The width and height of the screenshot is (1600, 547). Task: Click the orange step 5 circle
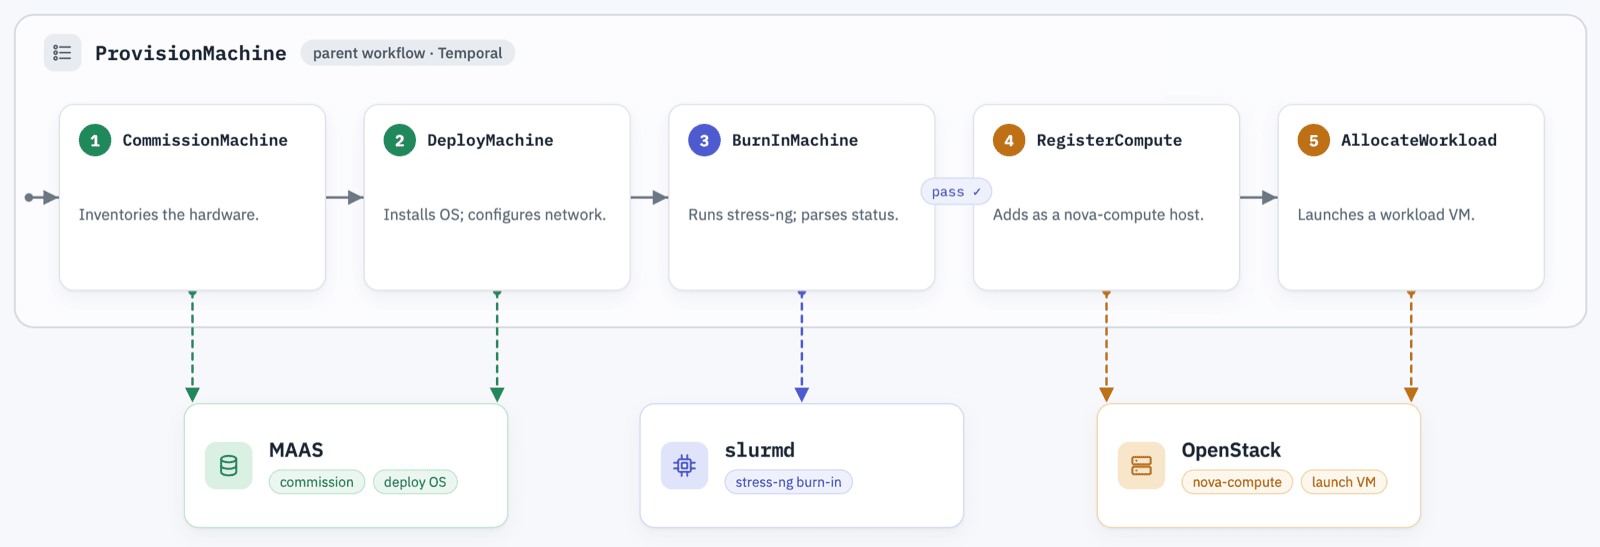pyautogui.click(x=1314, y=140)
